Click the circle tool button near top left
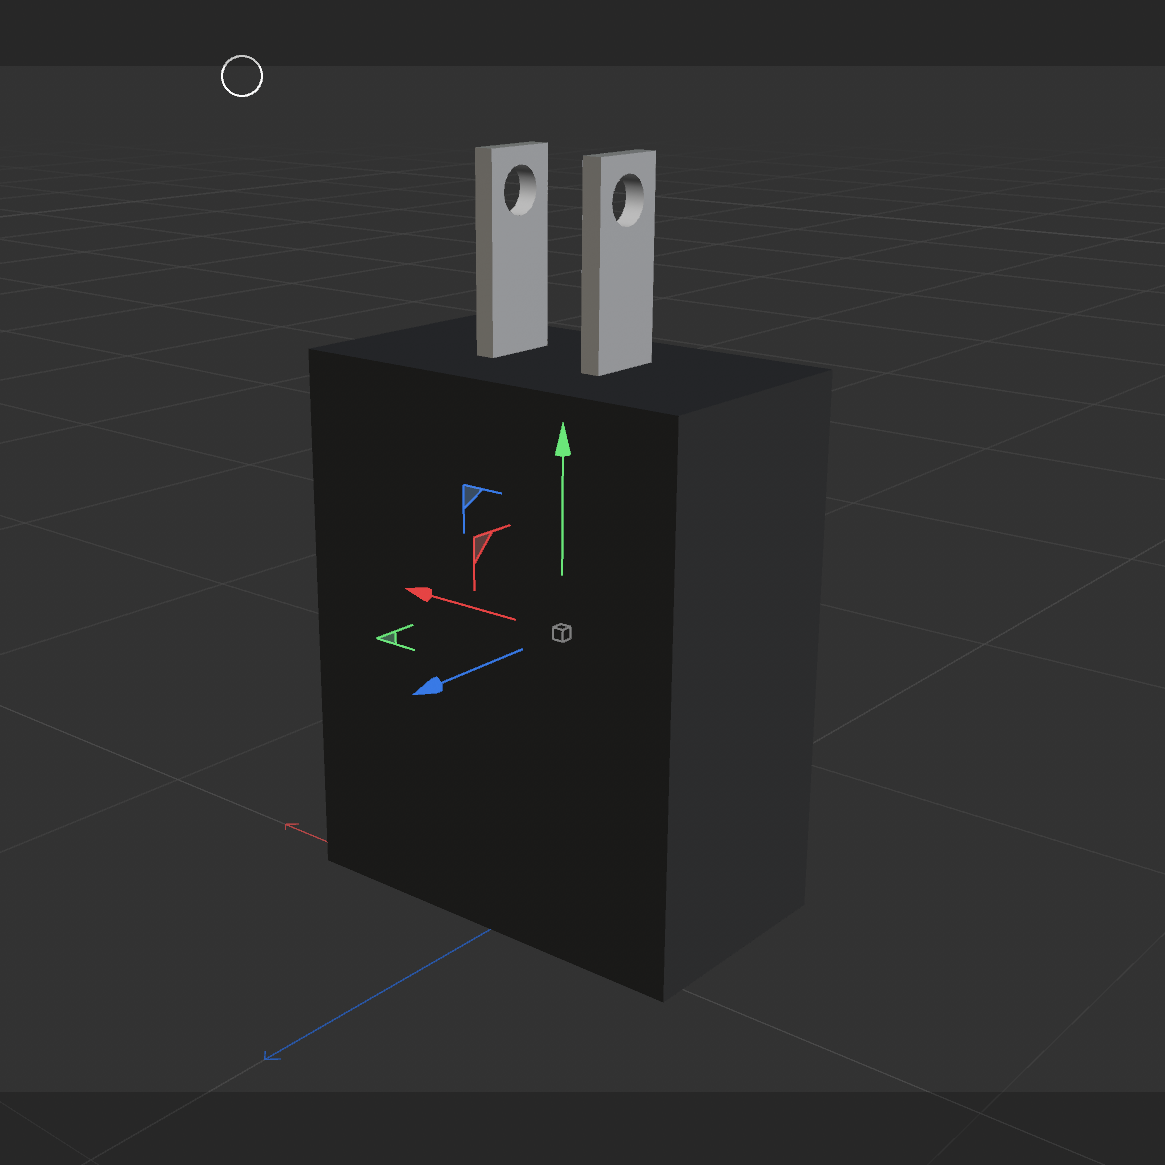The width and height of the screenshot is (1165, 1165). (241, 75)
